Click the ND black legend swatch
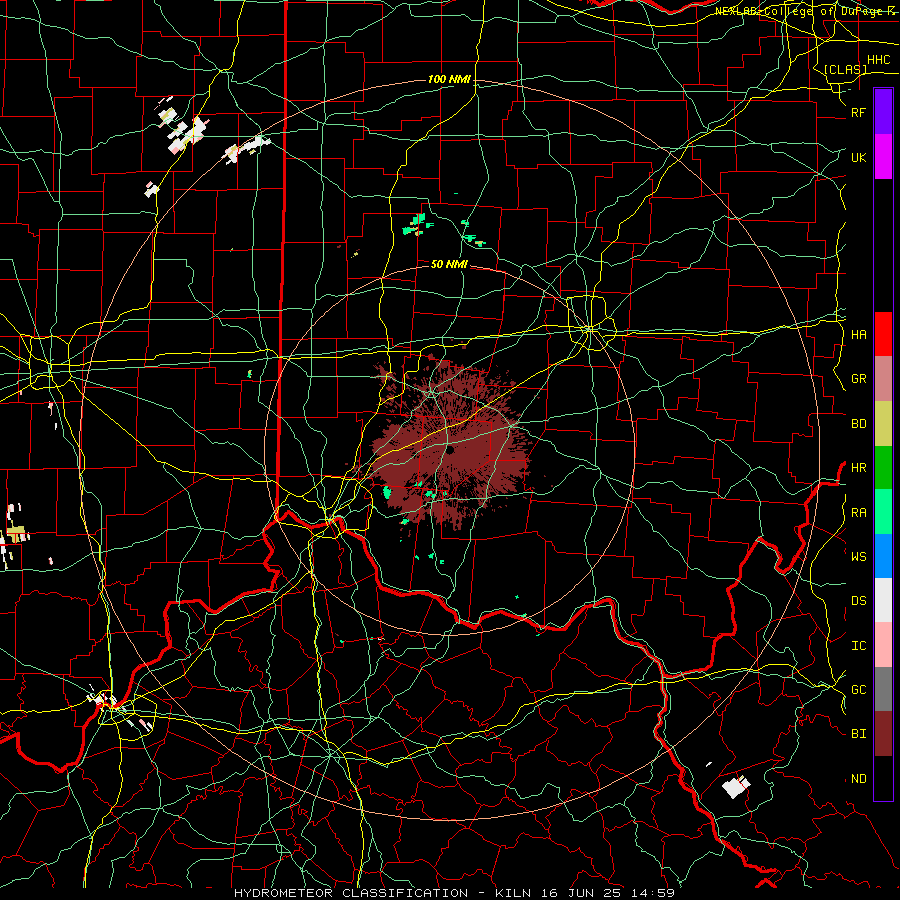Viewport: 900px width, 900px height. tap(883, 778)
